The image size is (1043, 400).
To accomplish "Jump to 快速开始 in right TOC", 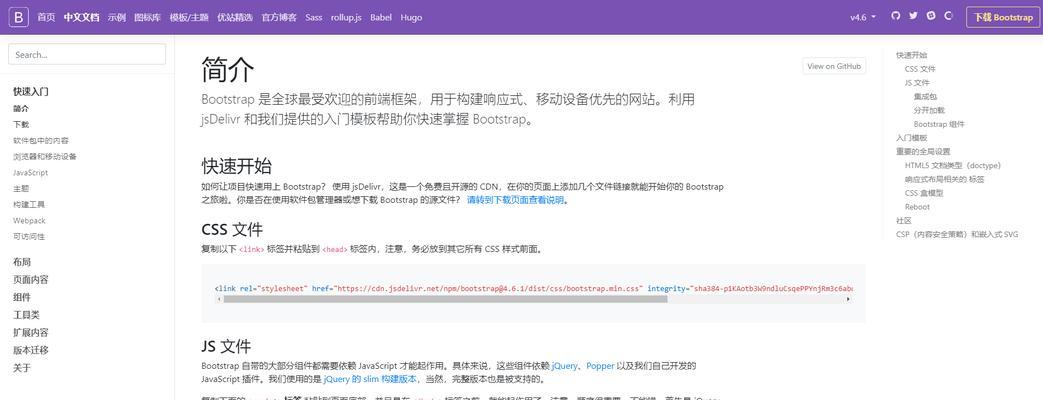I will point(911,55).
